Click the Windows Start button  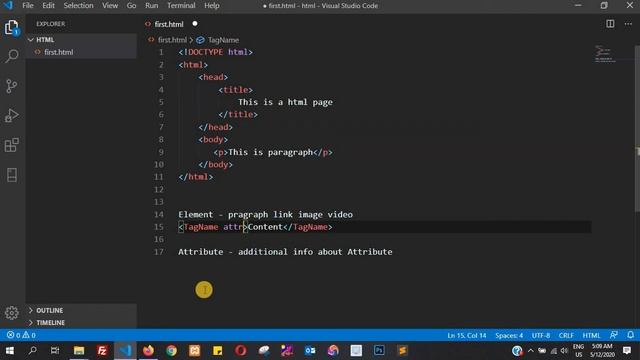click(x=9, y=351)
